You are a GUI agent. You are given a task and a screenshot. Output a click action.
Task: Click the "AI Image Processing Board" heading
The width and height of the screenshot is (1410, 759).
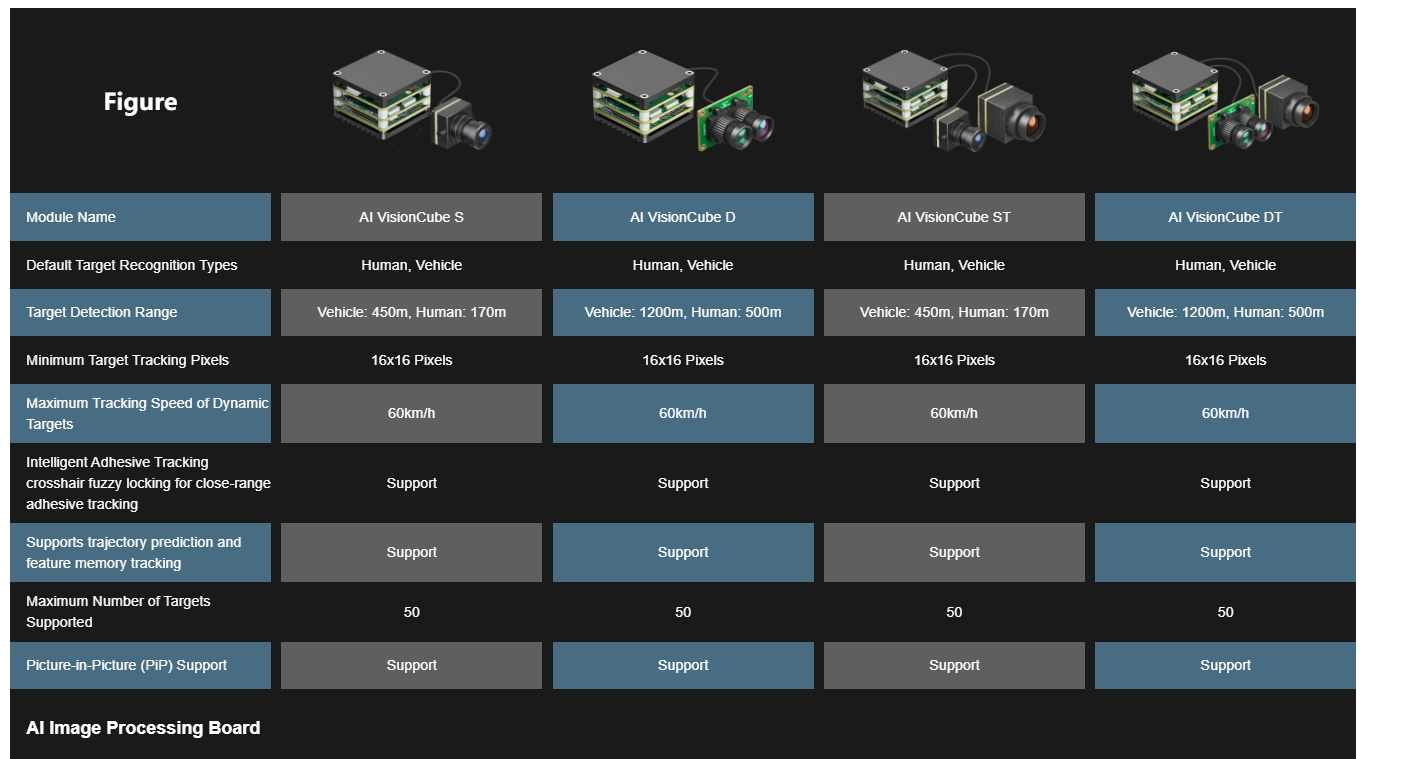click(143, 728)
